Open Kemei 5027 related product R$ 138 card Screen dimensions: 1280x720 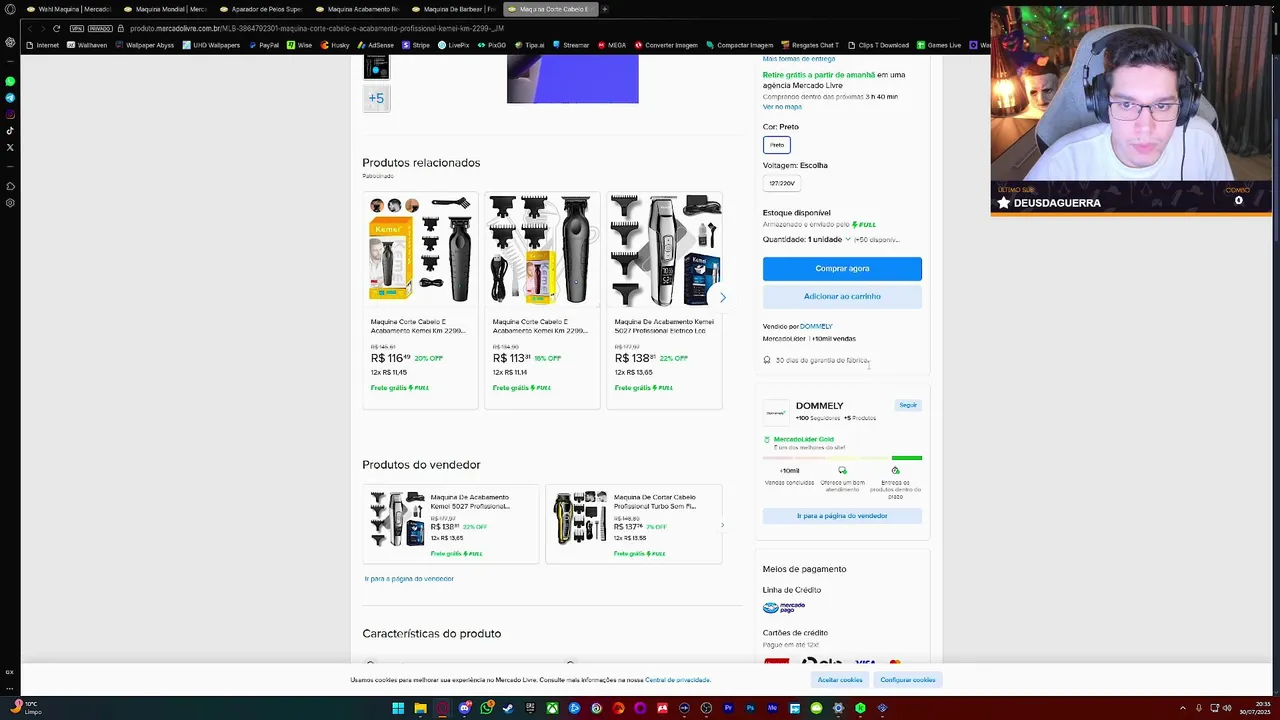point(665,300)
